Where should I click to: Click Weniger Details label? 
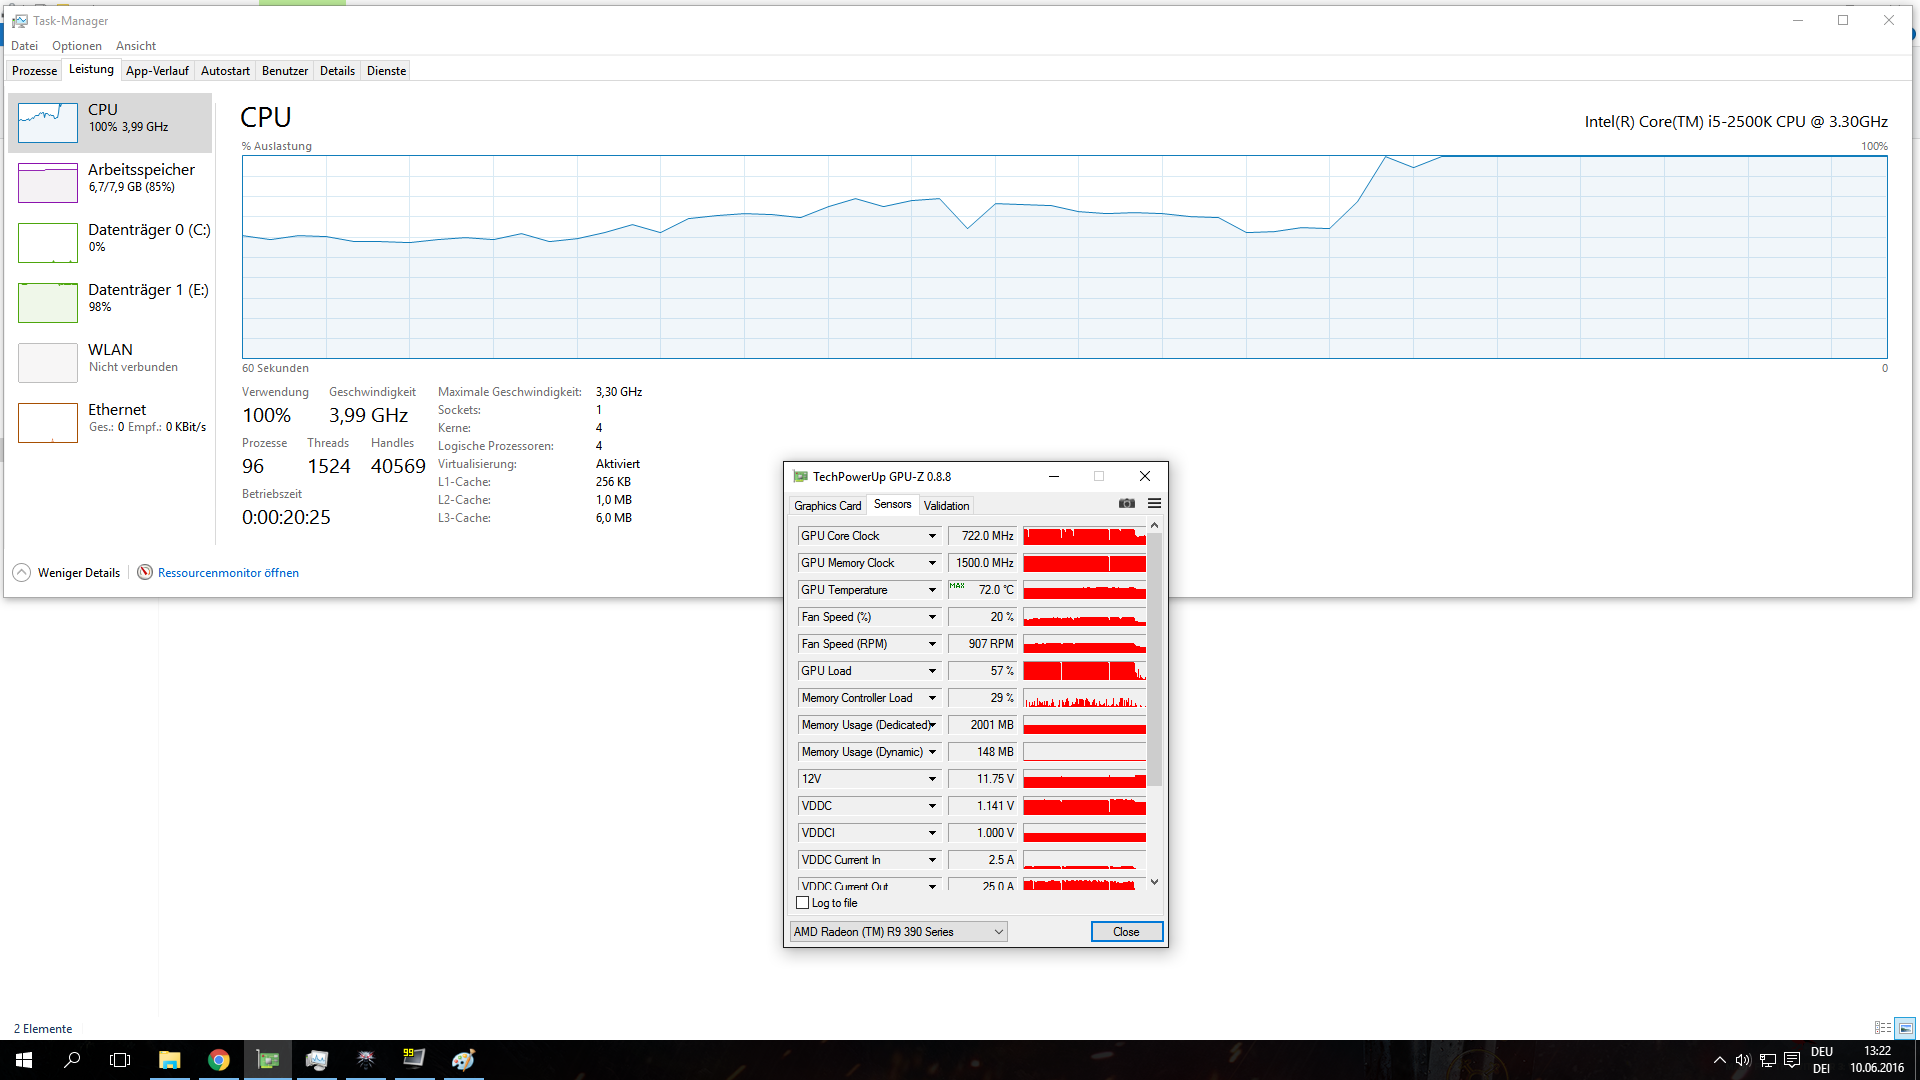pyautogui.click(x=79, y=573)
